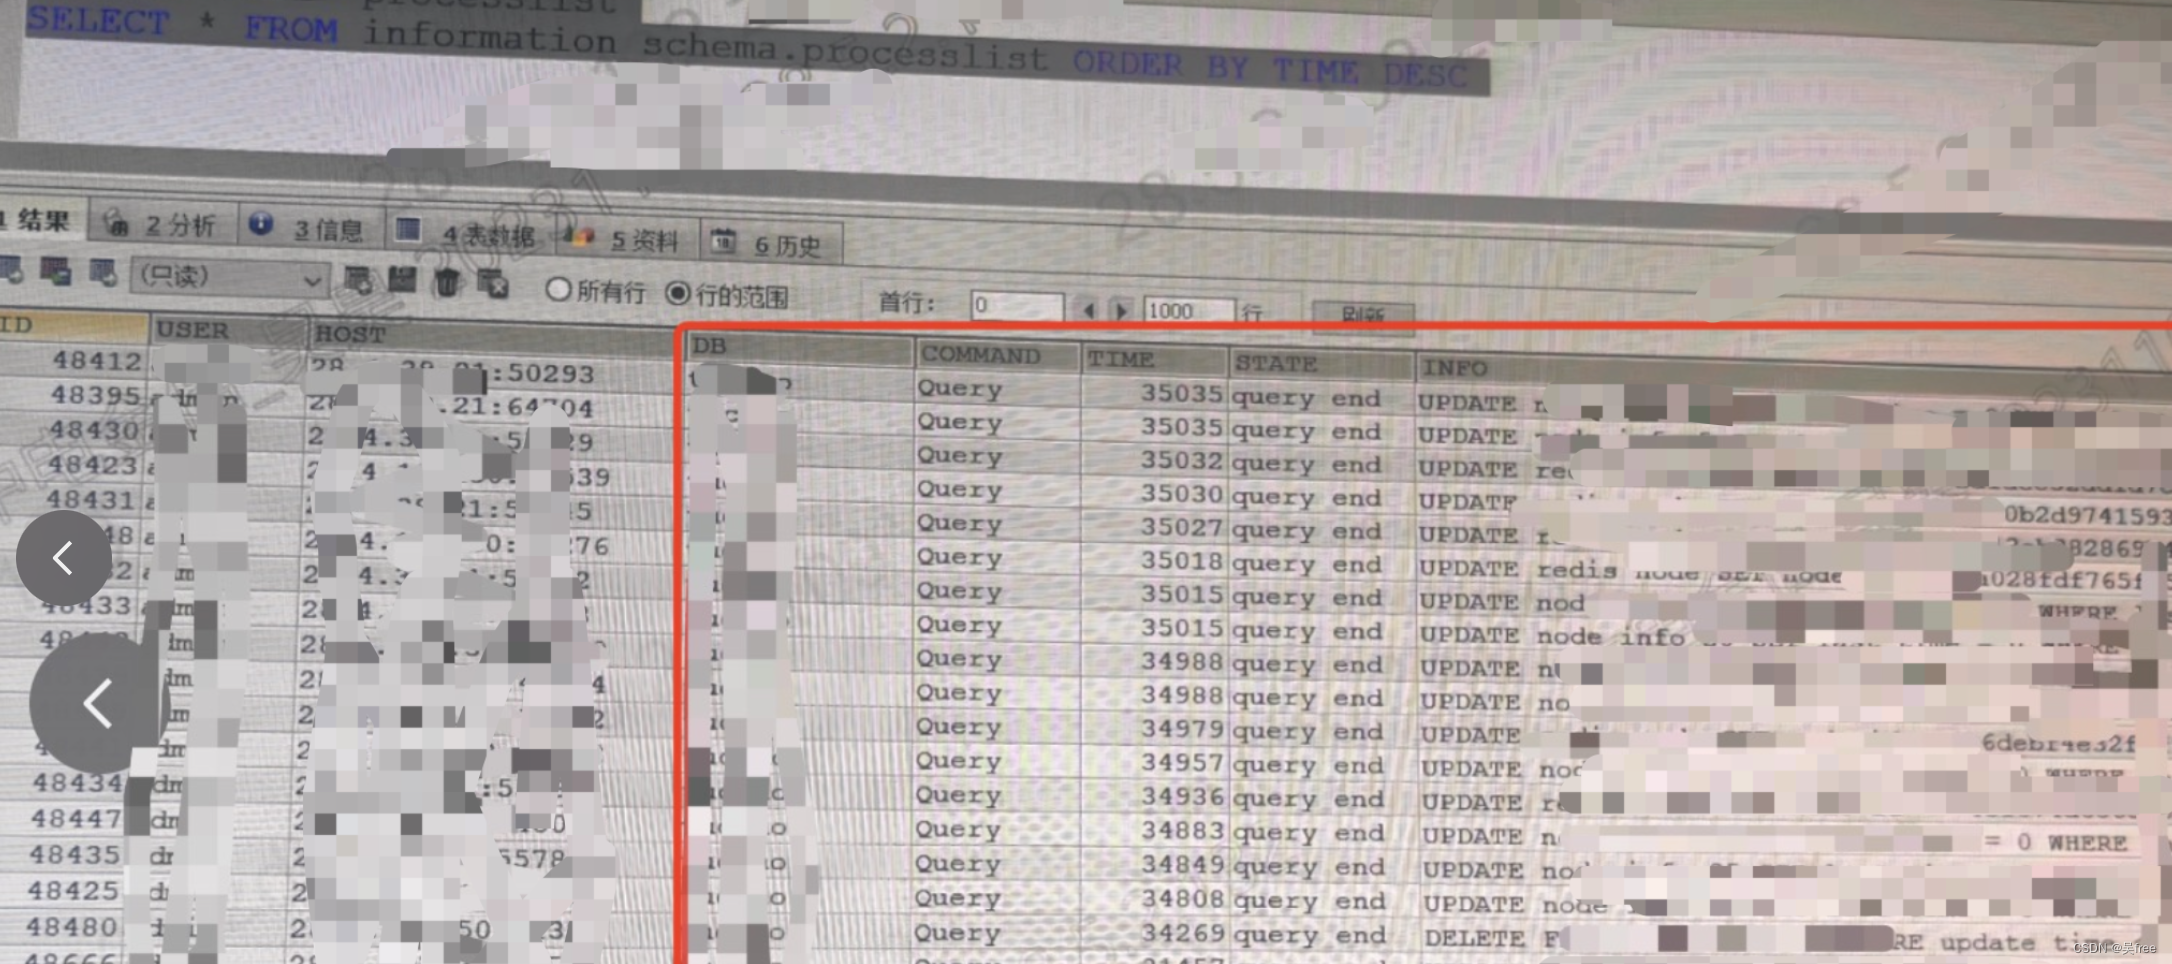The height and width of the screenshot is (964, 2172).
Task: Select the ID cell 48447
Action: point(76,818)
